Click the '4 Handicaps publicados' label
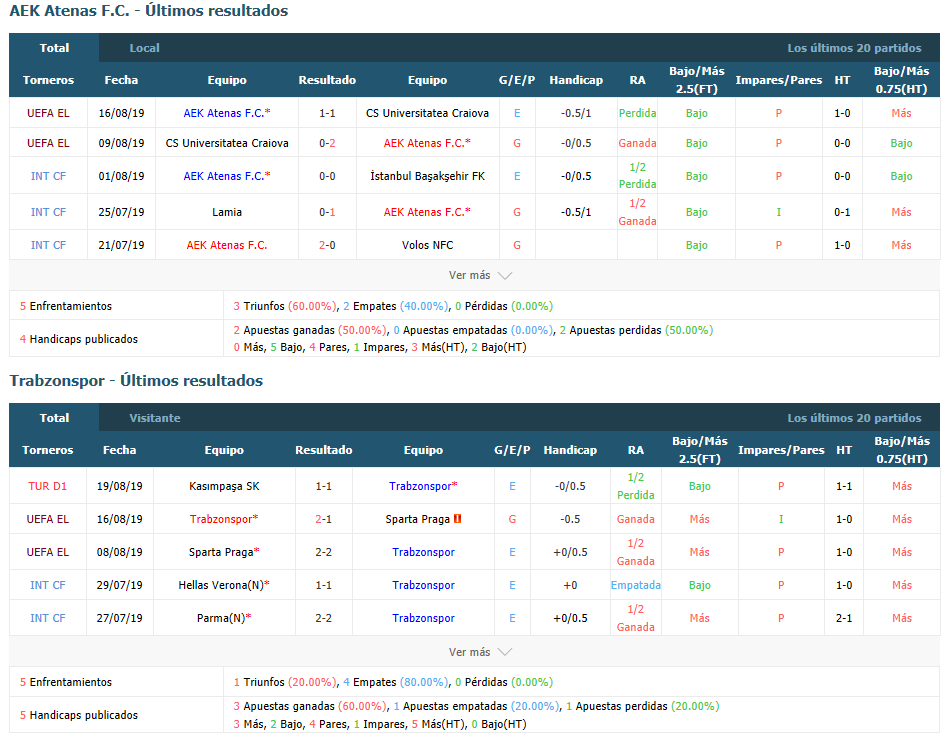The width and height of the screenshot is (951, 736). click(x=79, y=339)
